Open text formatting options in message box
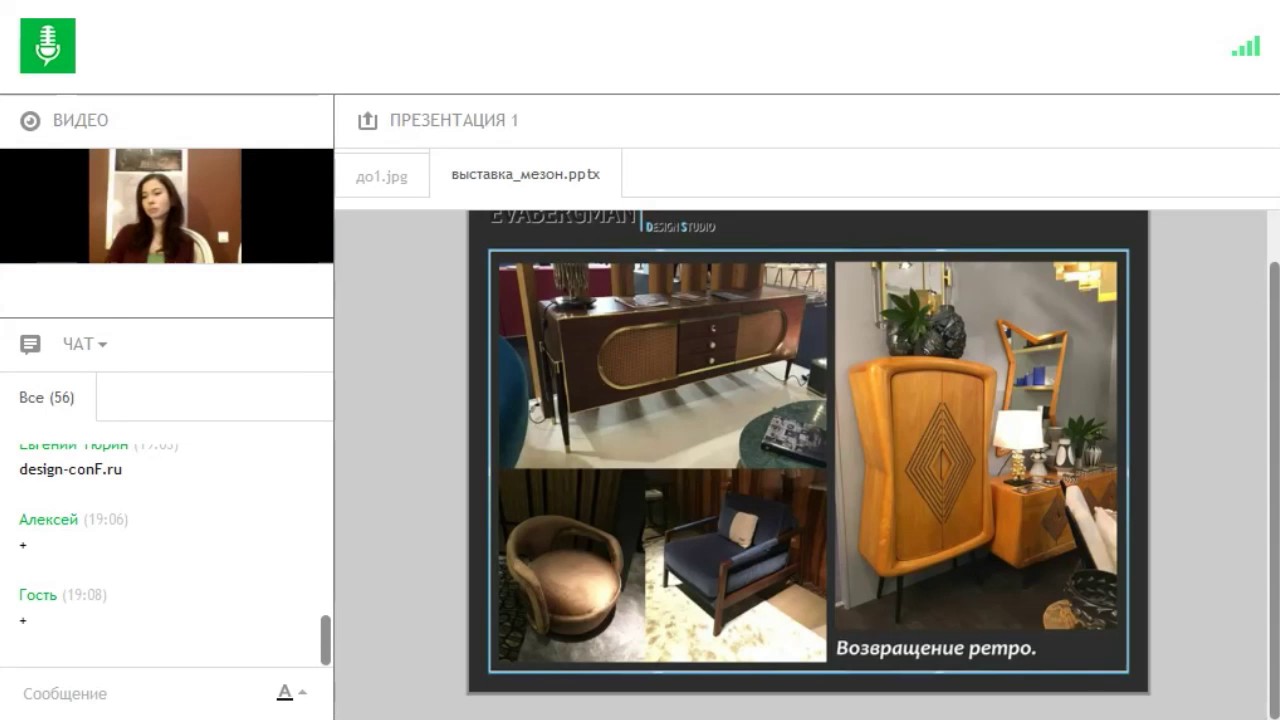Viewport: 1280px width, 720px height. [291, 693]
